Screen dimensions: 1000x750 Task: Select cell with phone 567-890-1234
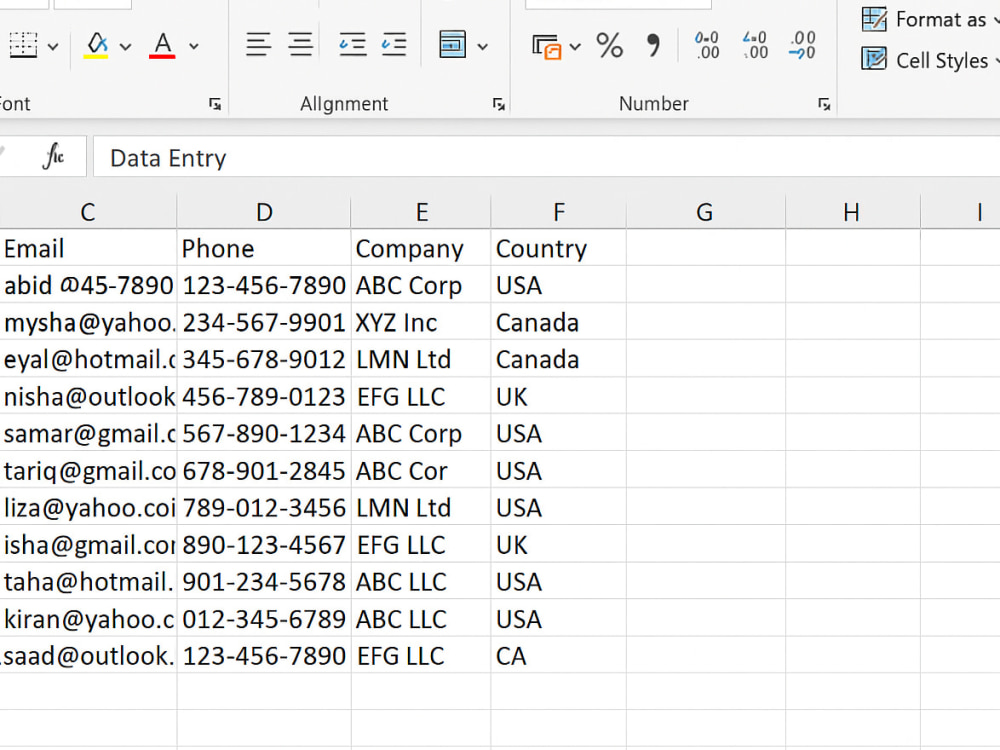pyautogui.click(x=264, y=433)
